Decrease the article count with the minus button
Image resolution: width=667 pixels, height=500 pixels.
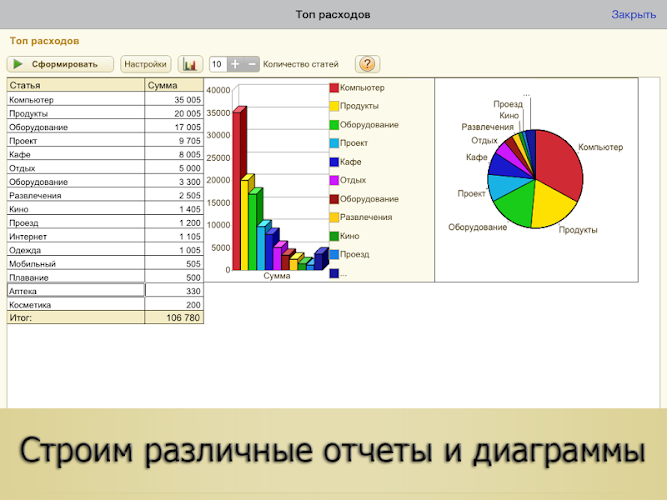pos(252,64)
